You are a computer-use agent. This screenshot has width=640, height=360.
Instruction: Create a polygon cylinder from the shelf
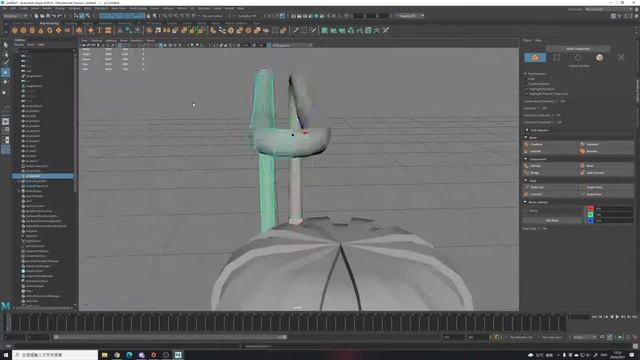click(32, 30)
